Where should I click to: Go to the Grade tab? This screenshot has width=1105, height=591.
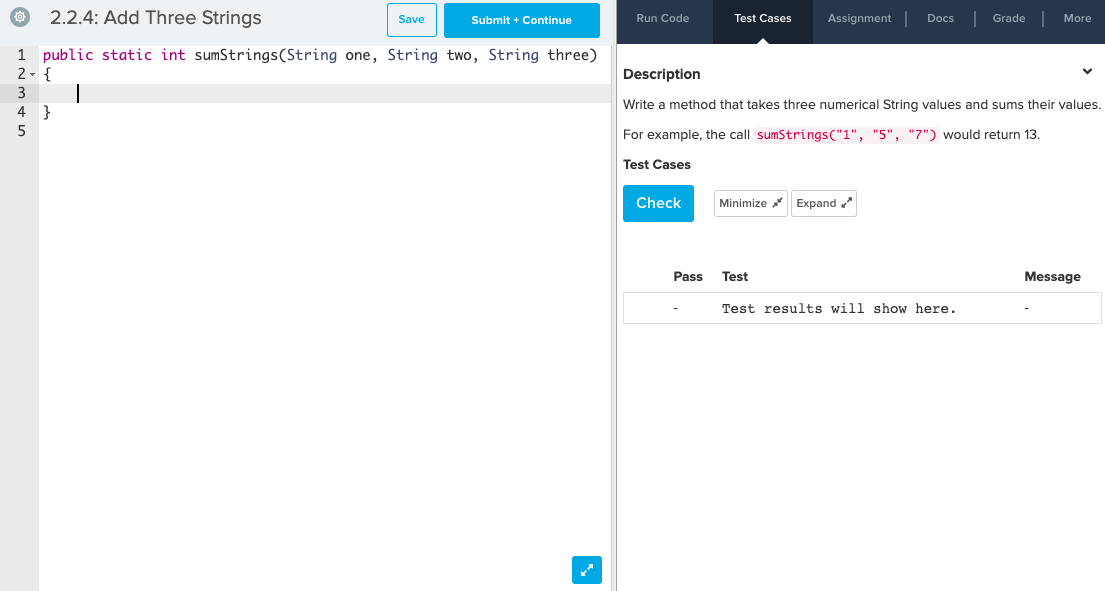pyautogui.click(x=1008, y=18)
